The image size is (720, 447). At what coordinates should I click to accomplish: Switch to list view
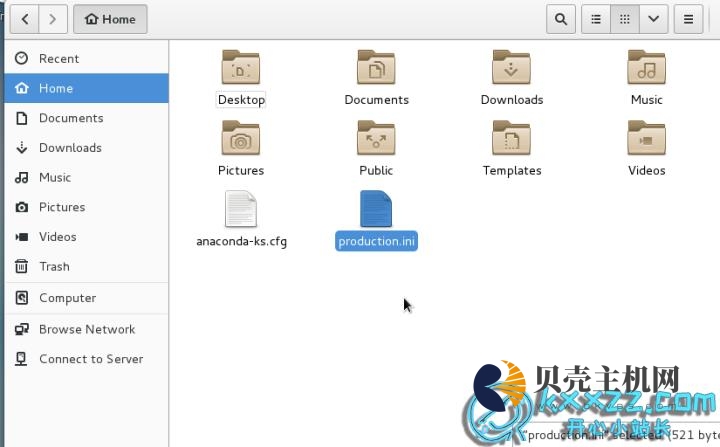(x=595, y=19)
